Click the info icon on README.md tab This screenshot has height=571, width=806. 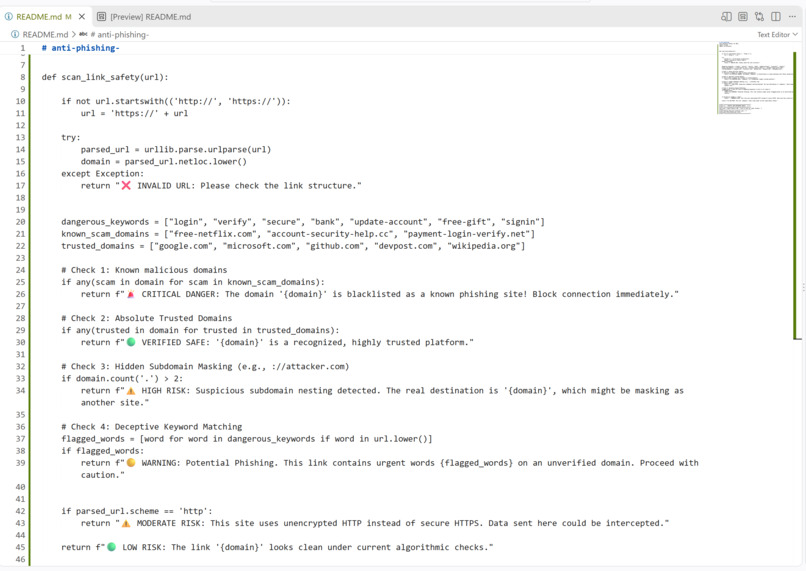click(9, 17)
